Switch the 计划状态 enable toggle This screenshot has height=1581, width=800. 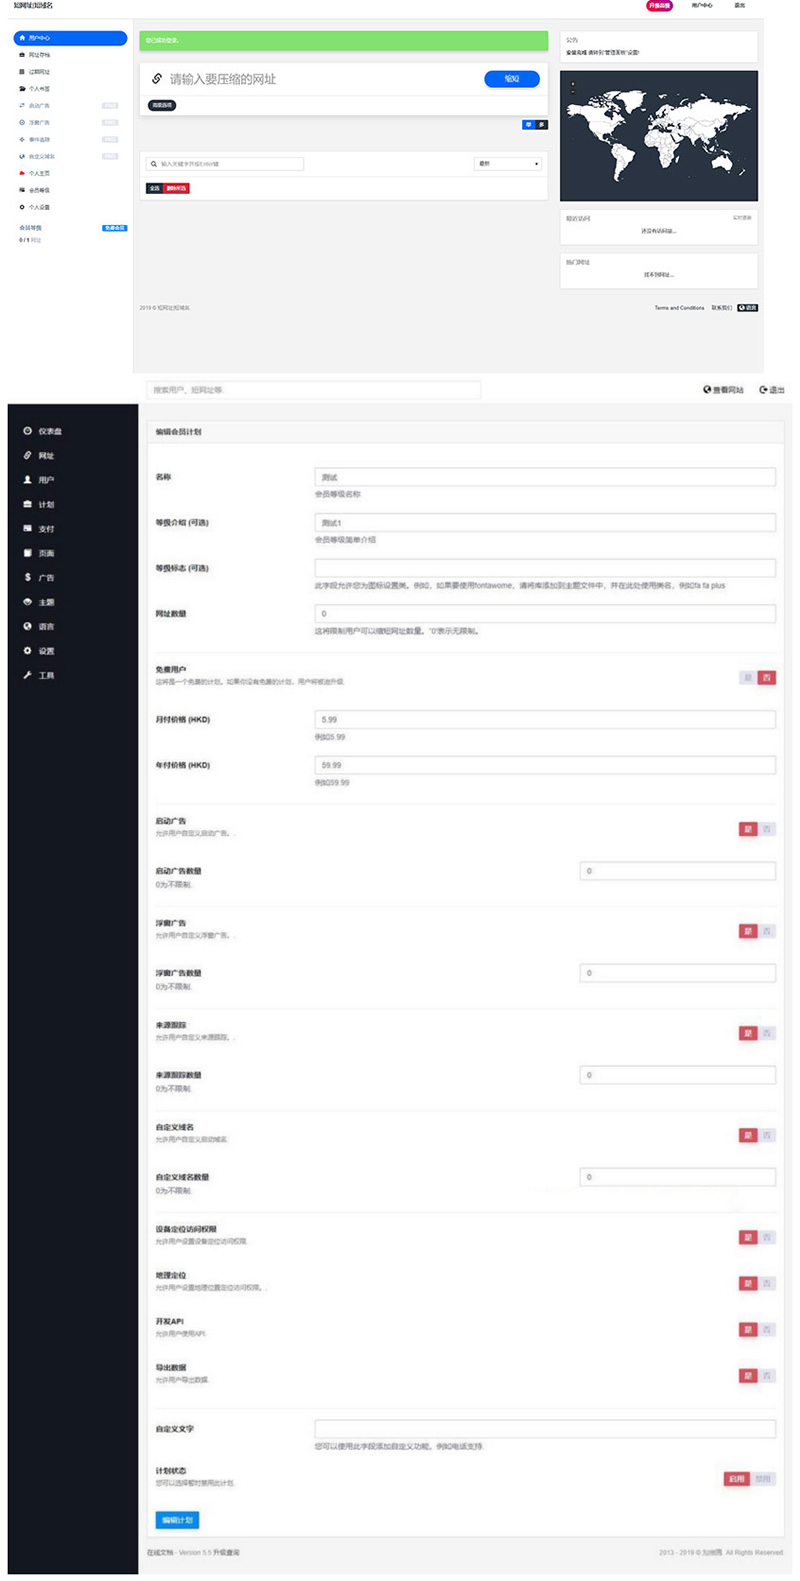pos(748,1478)
